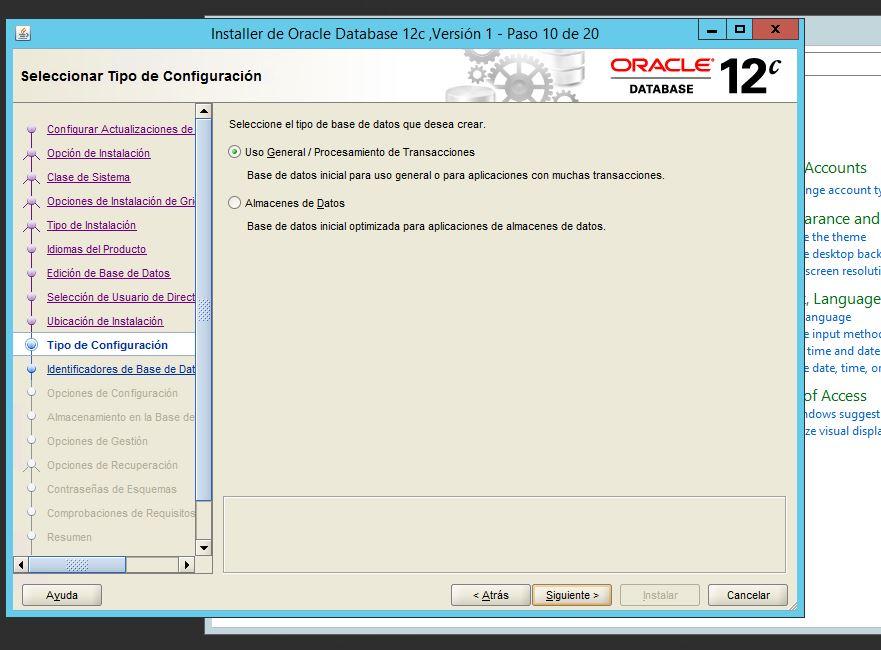This screenshot has height=650, width=881.
Task: Open Selección de Usuario de Directorio step
Action: pyautogui.click(x=120, y=297)
